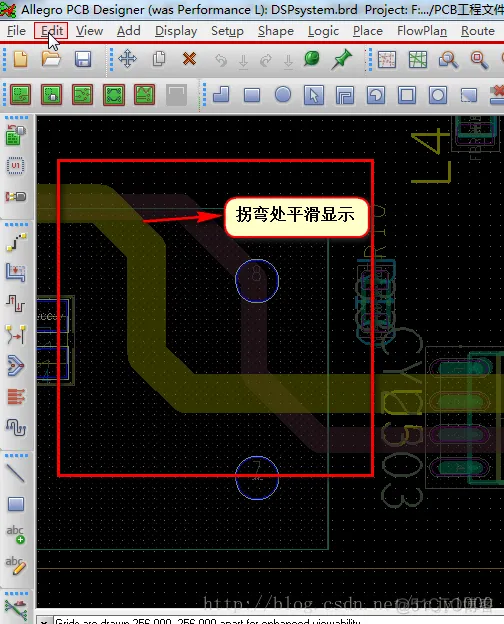Open the FlowPlan menu
504x624 pixels.
(x=422, y=31)
